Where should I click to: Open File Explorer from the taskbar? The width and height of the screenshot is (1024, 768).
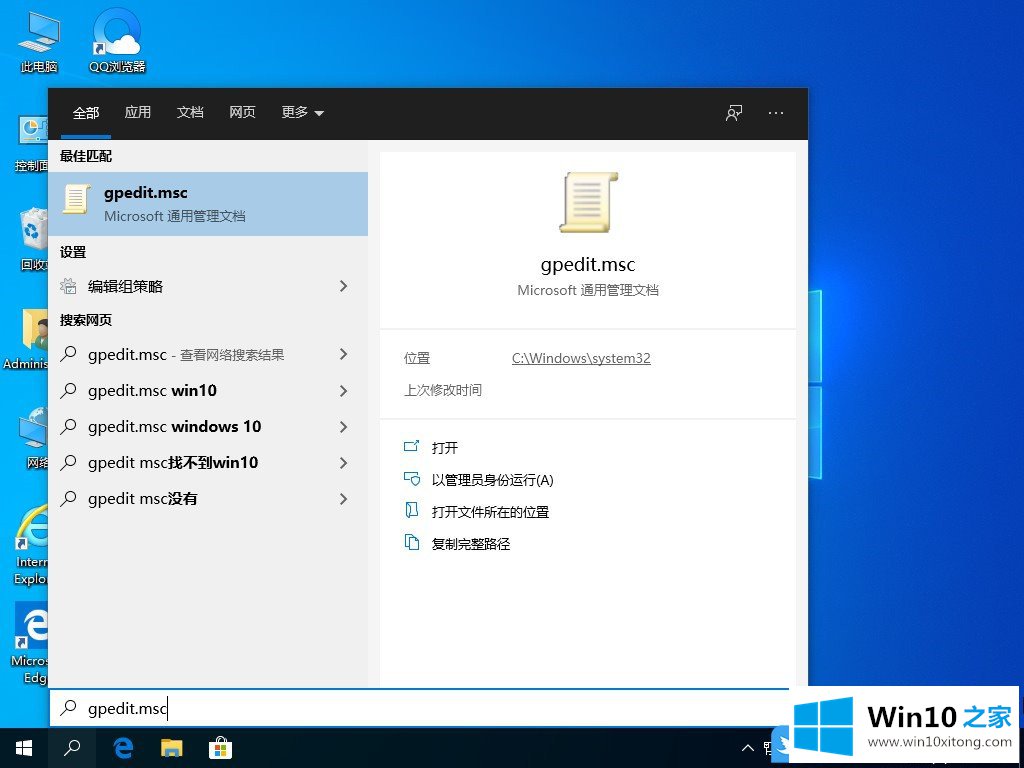pos(172,747)
